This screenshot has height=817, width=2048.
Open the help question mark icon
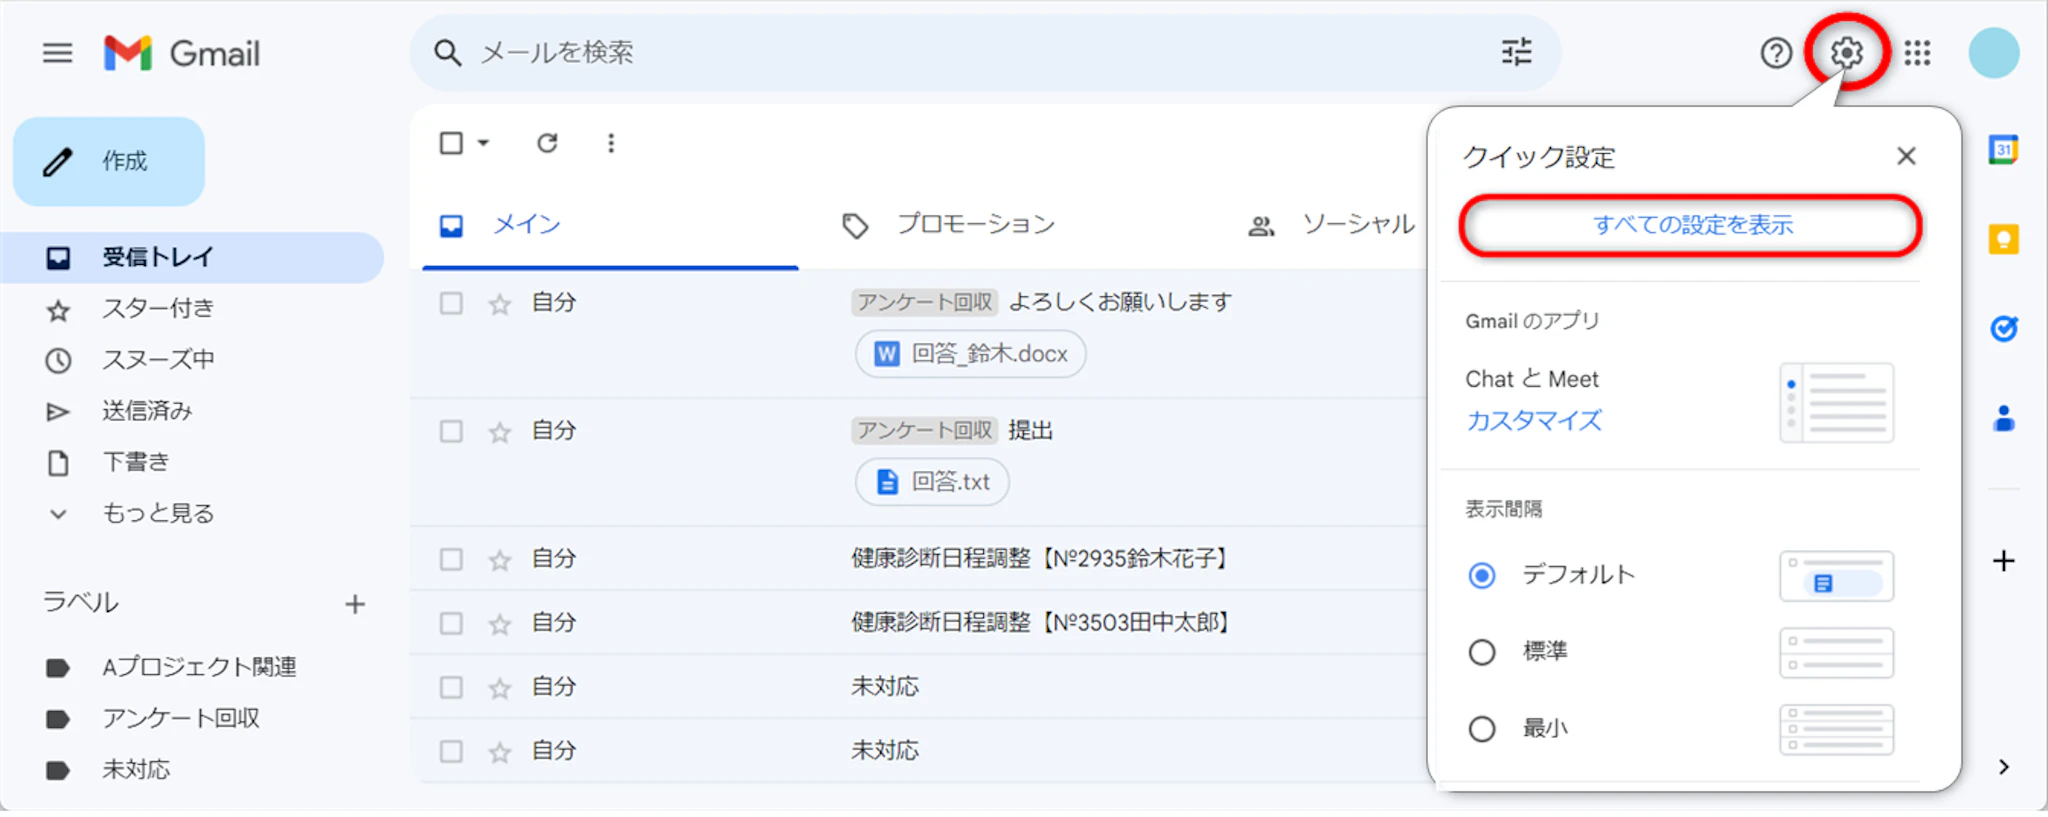(x=1776, y=53)
